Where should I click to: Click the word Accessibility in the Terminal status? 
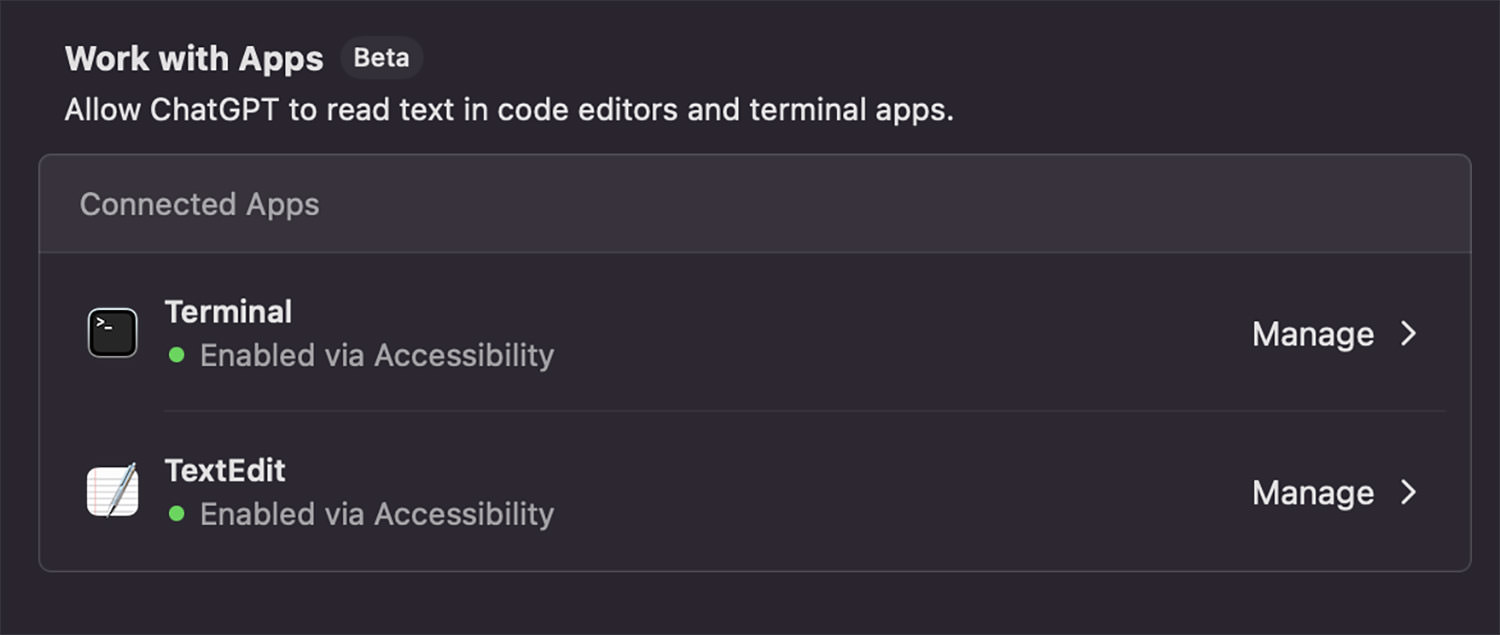(464, 355)
